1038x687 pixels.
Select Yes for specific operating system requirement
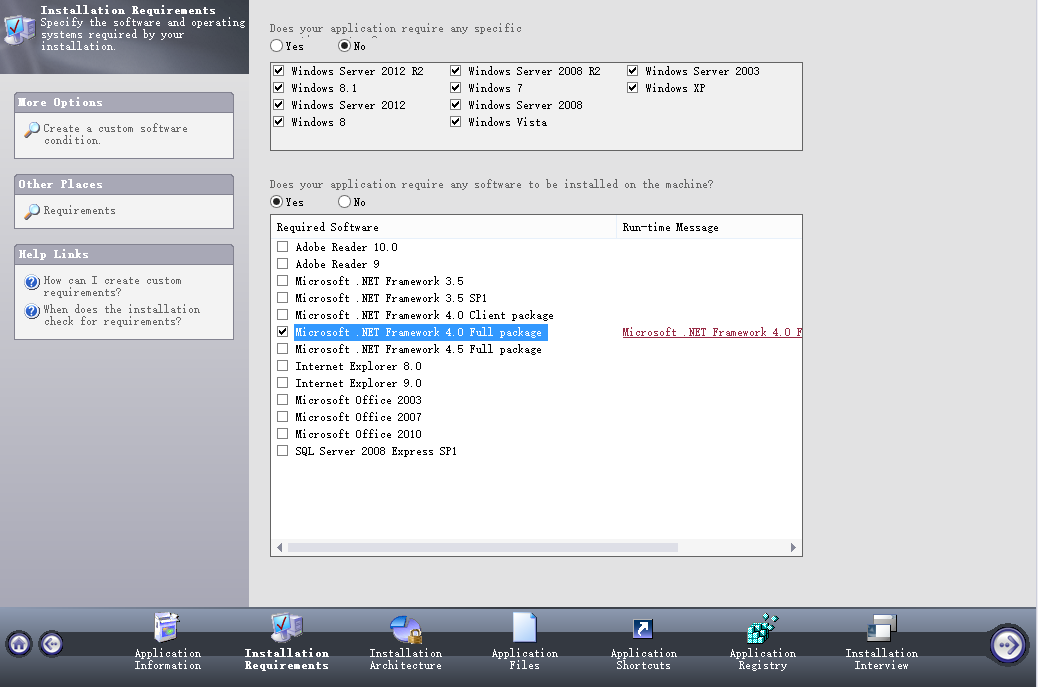pos(275,45)
